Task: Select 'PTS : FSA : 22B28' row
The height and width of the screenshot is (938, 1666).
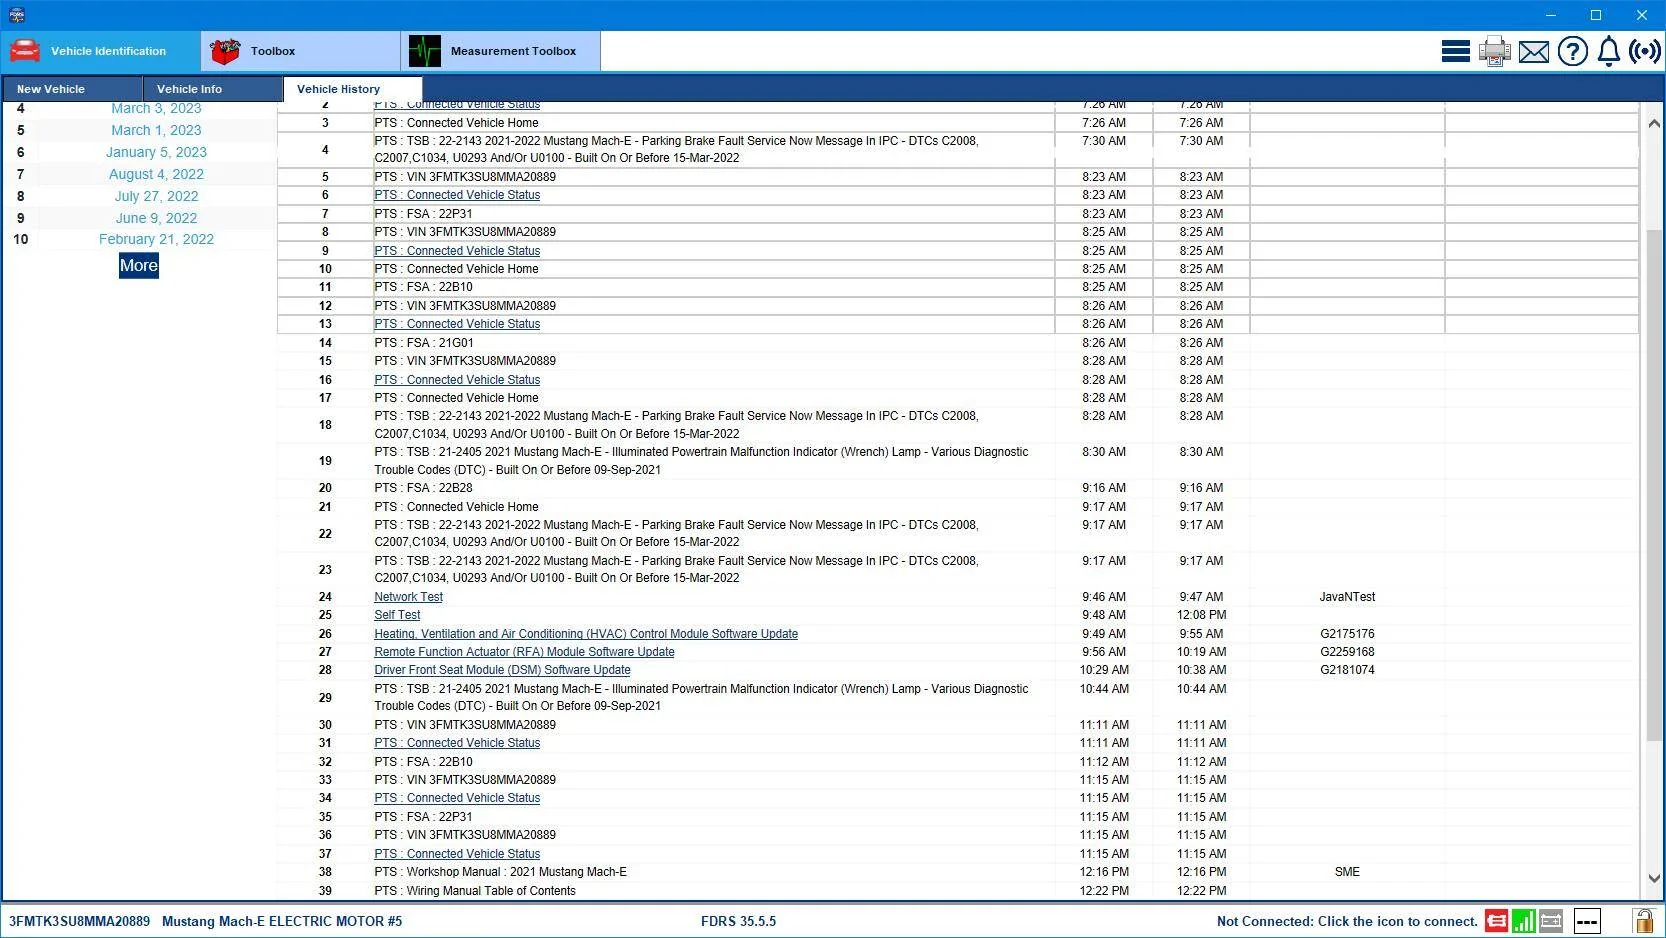Action: 423,488
